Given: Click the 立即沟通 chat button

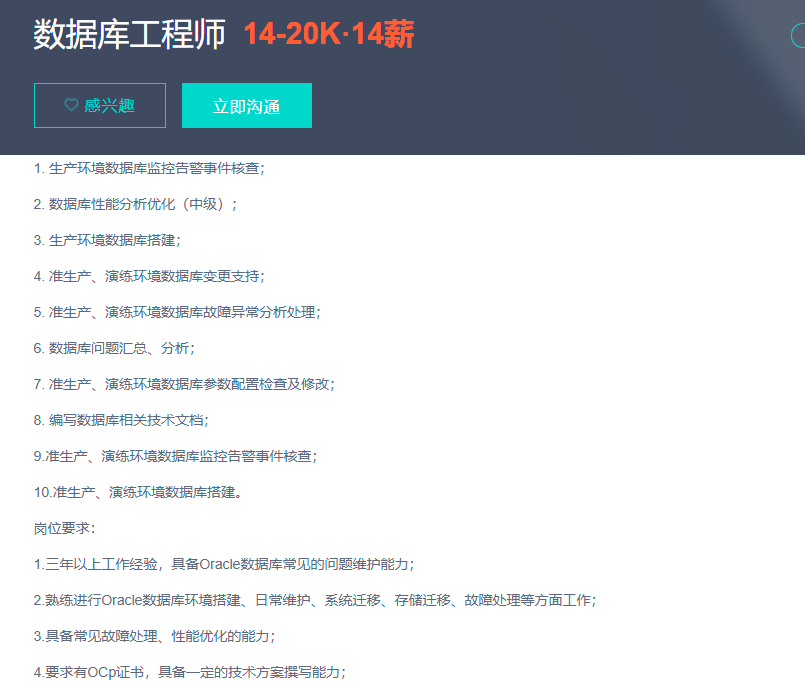Looking at the screenshot, I should (x=247, y=105).
